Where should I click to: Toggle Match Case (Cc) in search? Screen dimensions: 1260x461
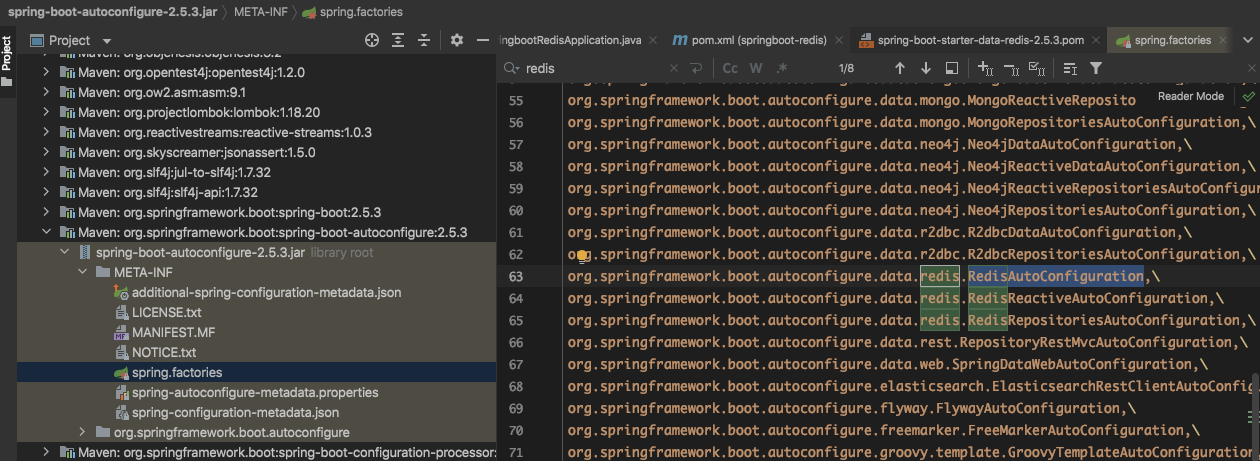point(730,68)
